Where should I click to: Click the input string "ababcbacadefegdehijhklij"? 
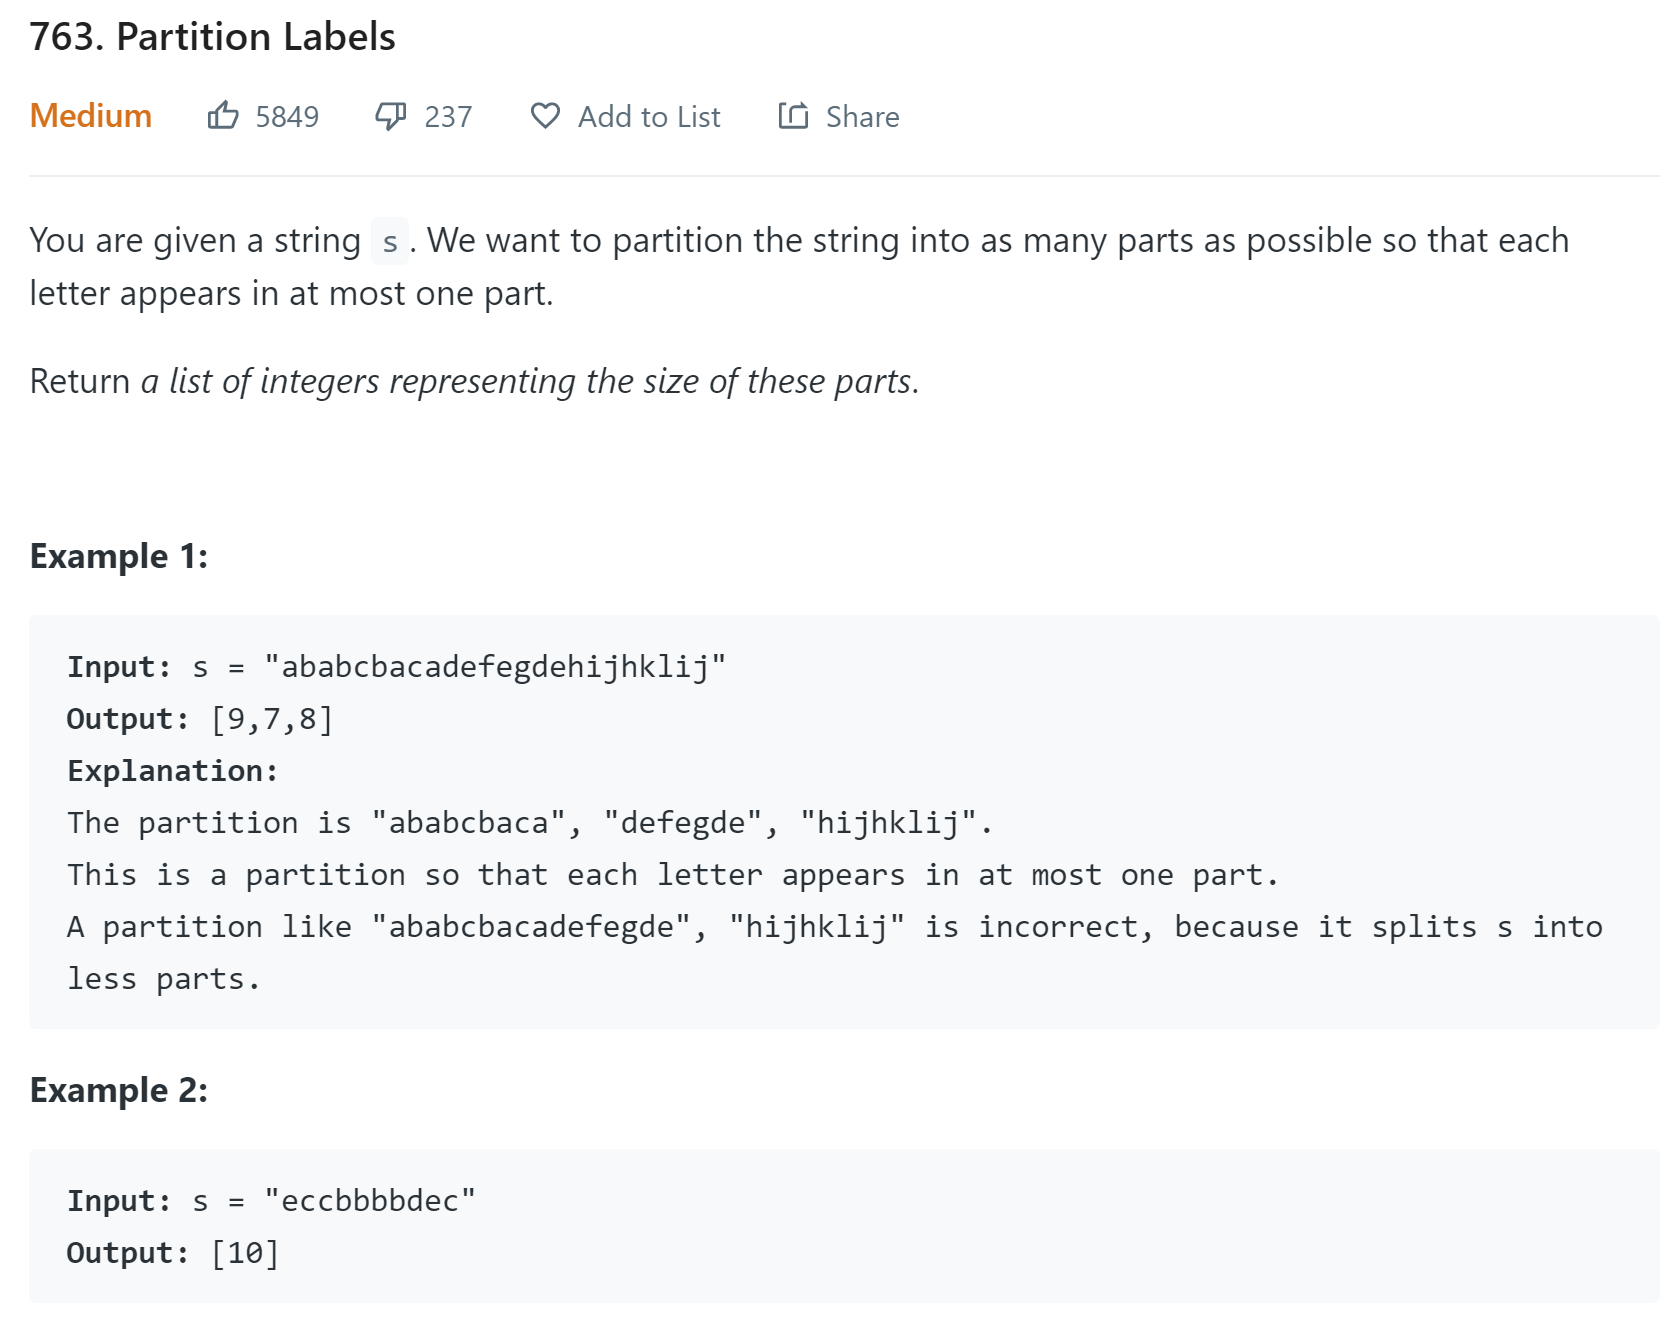(495, 667)
